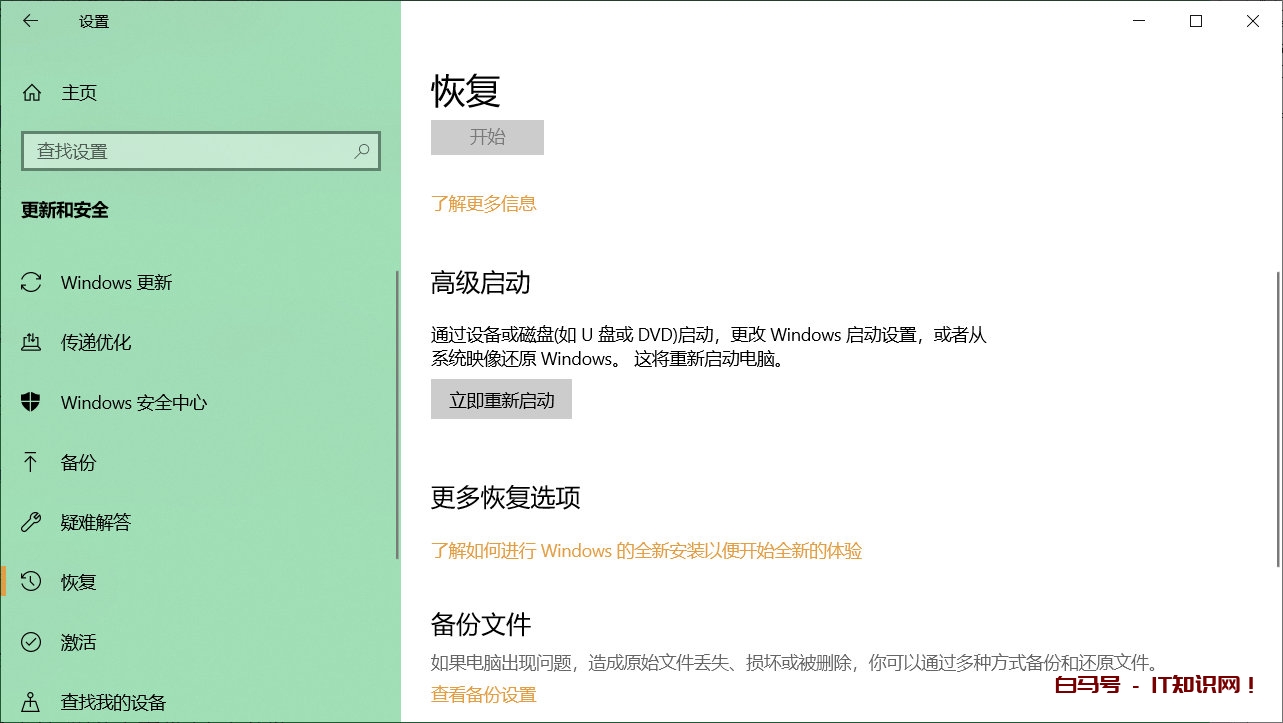Click the Windows clean install information link
Image resolution: width=1283 pixels, height=723 pixels.
point(648,550)
